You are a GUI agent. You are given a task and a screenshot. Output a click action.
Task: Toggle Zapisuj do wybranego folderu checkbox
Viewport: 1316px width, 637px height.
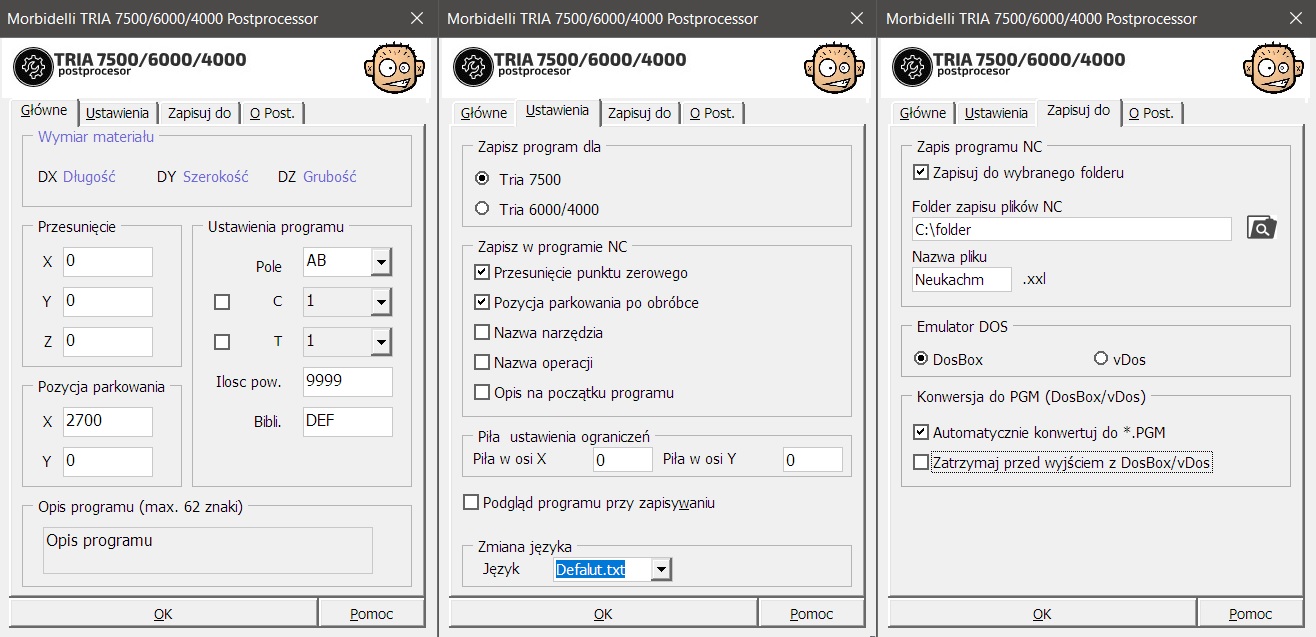921,172
